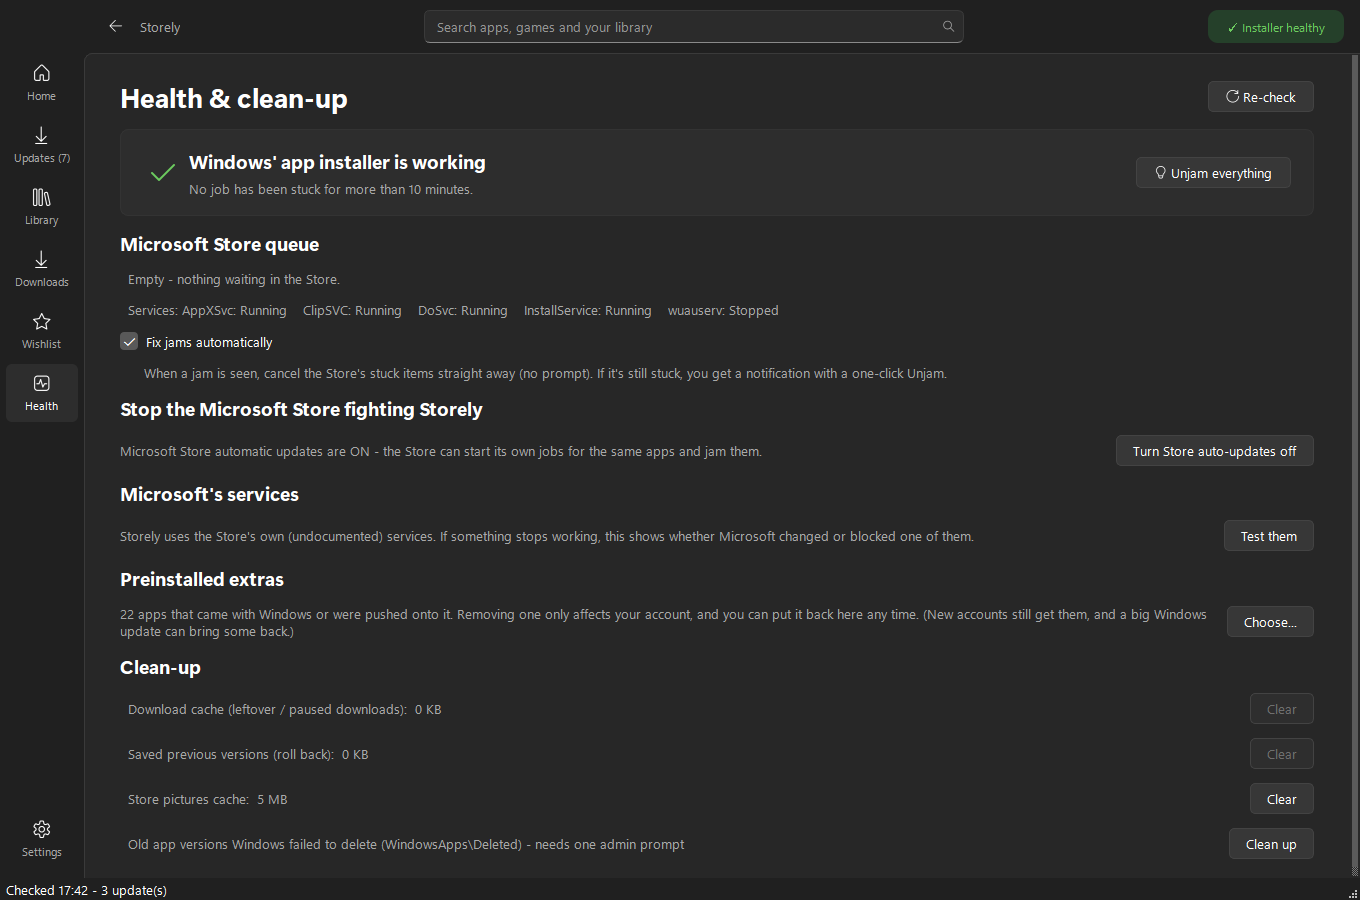Click the 'Checked 17:42 - 3 update(s)' status text

point(86,890)
